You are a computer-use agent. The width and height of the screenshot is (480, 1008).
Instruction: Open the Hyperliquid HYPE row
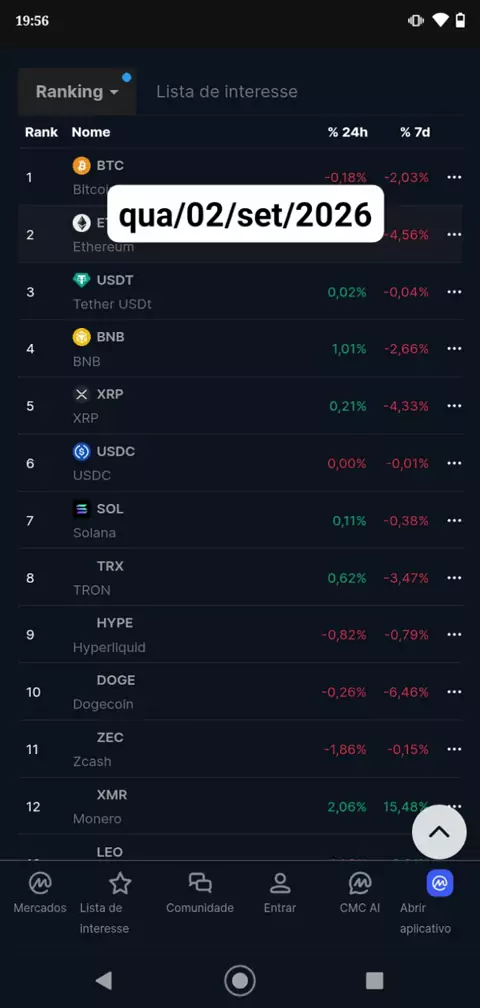click(x=240, y=634)
